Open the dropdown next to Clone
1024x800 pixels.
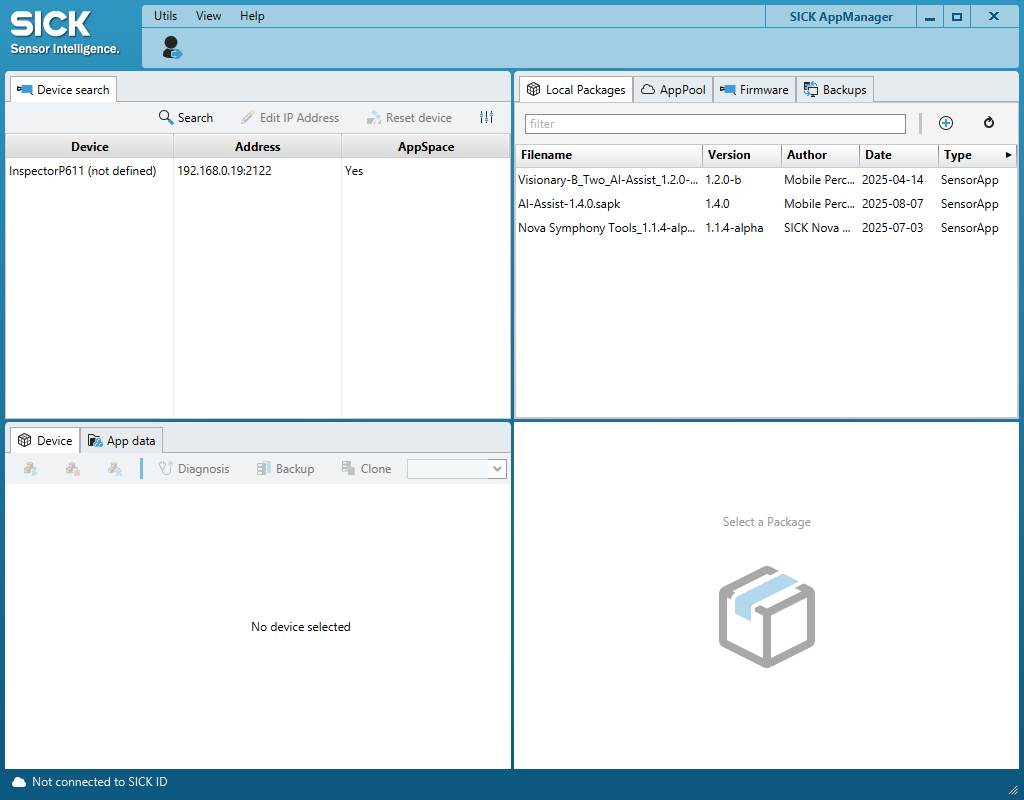(x=496, y=469)
